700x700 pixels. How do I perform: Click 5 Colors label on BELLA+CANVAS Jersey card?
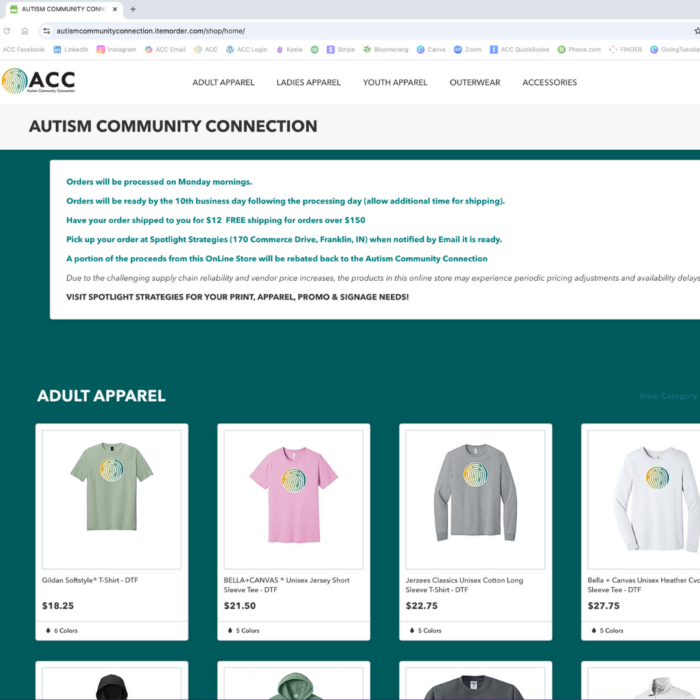tap(247, 631)
